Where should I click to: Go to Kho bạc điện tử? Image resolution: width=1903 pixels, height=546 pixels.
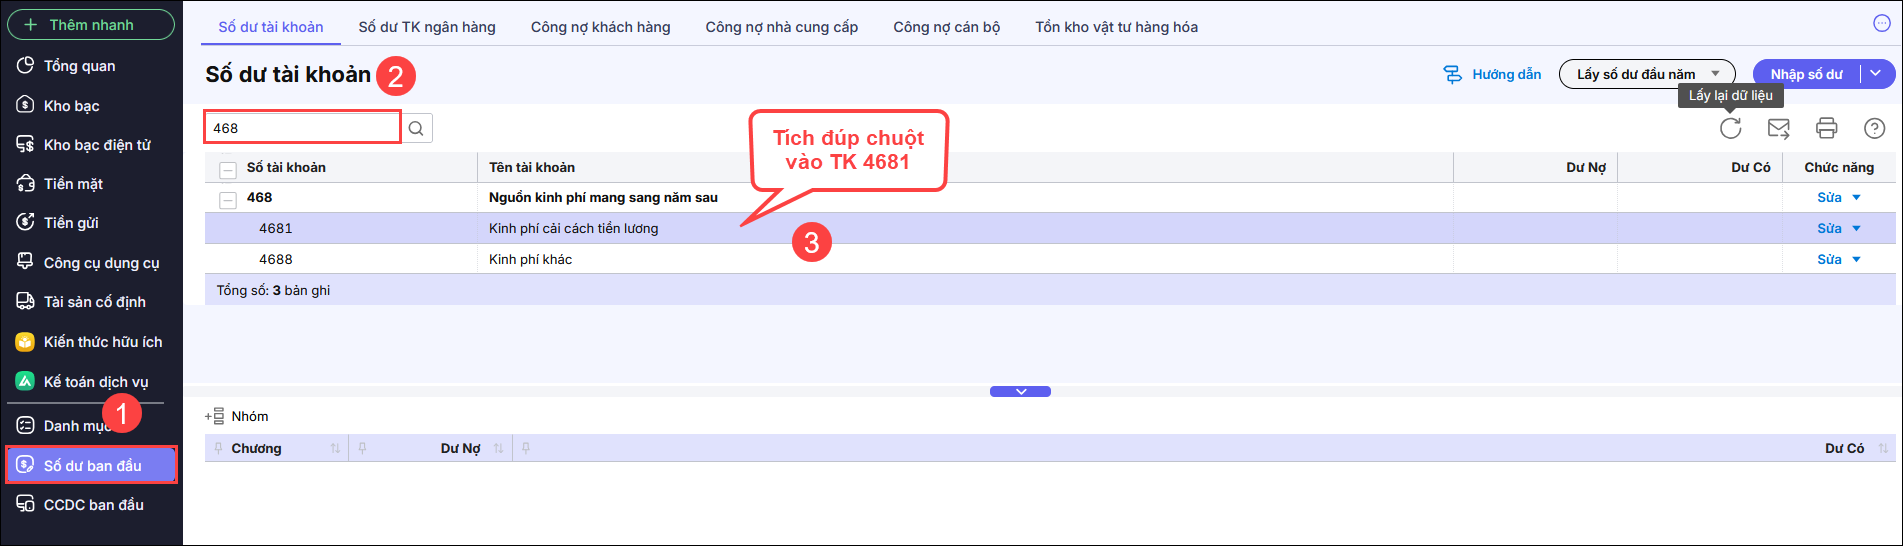(x=97, y=145)
